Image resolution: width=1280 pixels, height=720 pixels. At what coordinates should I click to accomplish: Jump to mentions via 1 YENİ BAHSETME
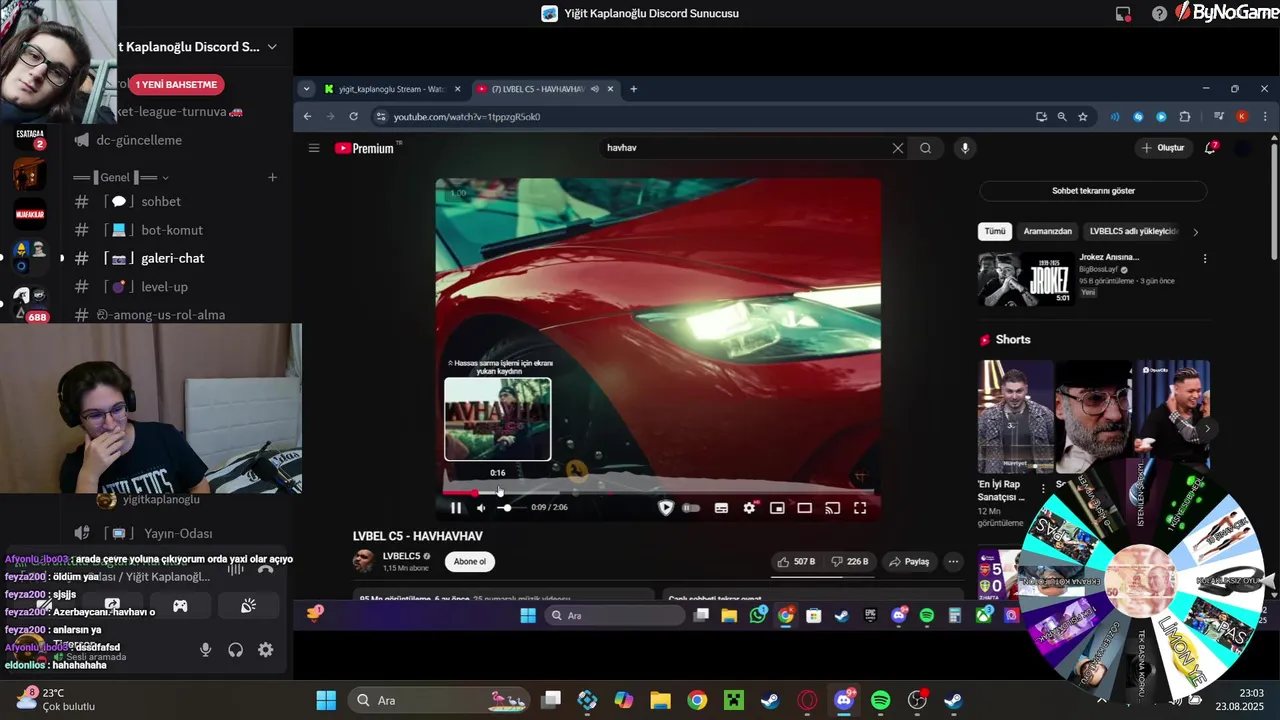pyautogui.click(x=176, y=85)
